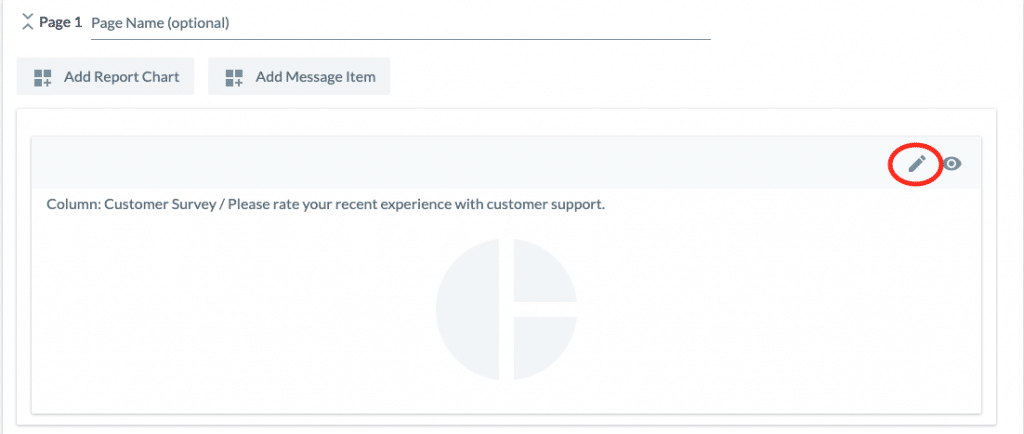
Task: Select the Page 1 label
Action: 61,23
